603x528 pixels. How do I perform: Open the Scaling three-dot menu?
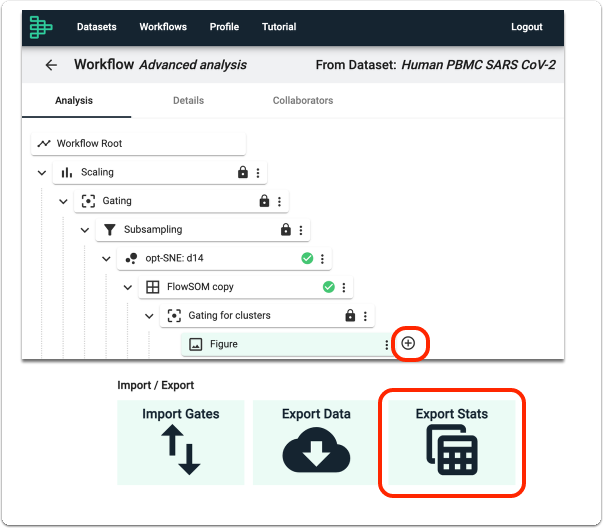coord(258,173)
